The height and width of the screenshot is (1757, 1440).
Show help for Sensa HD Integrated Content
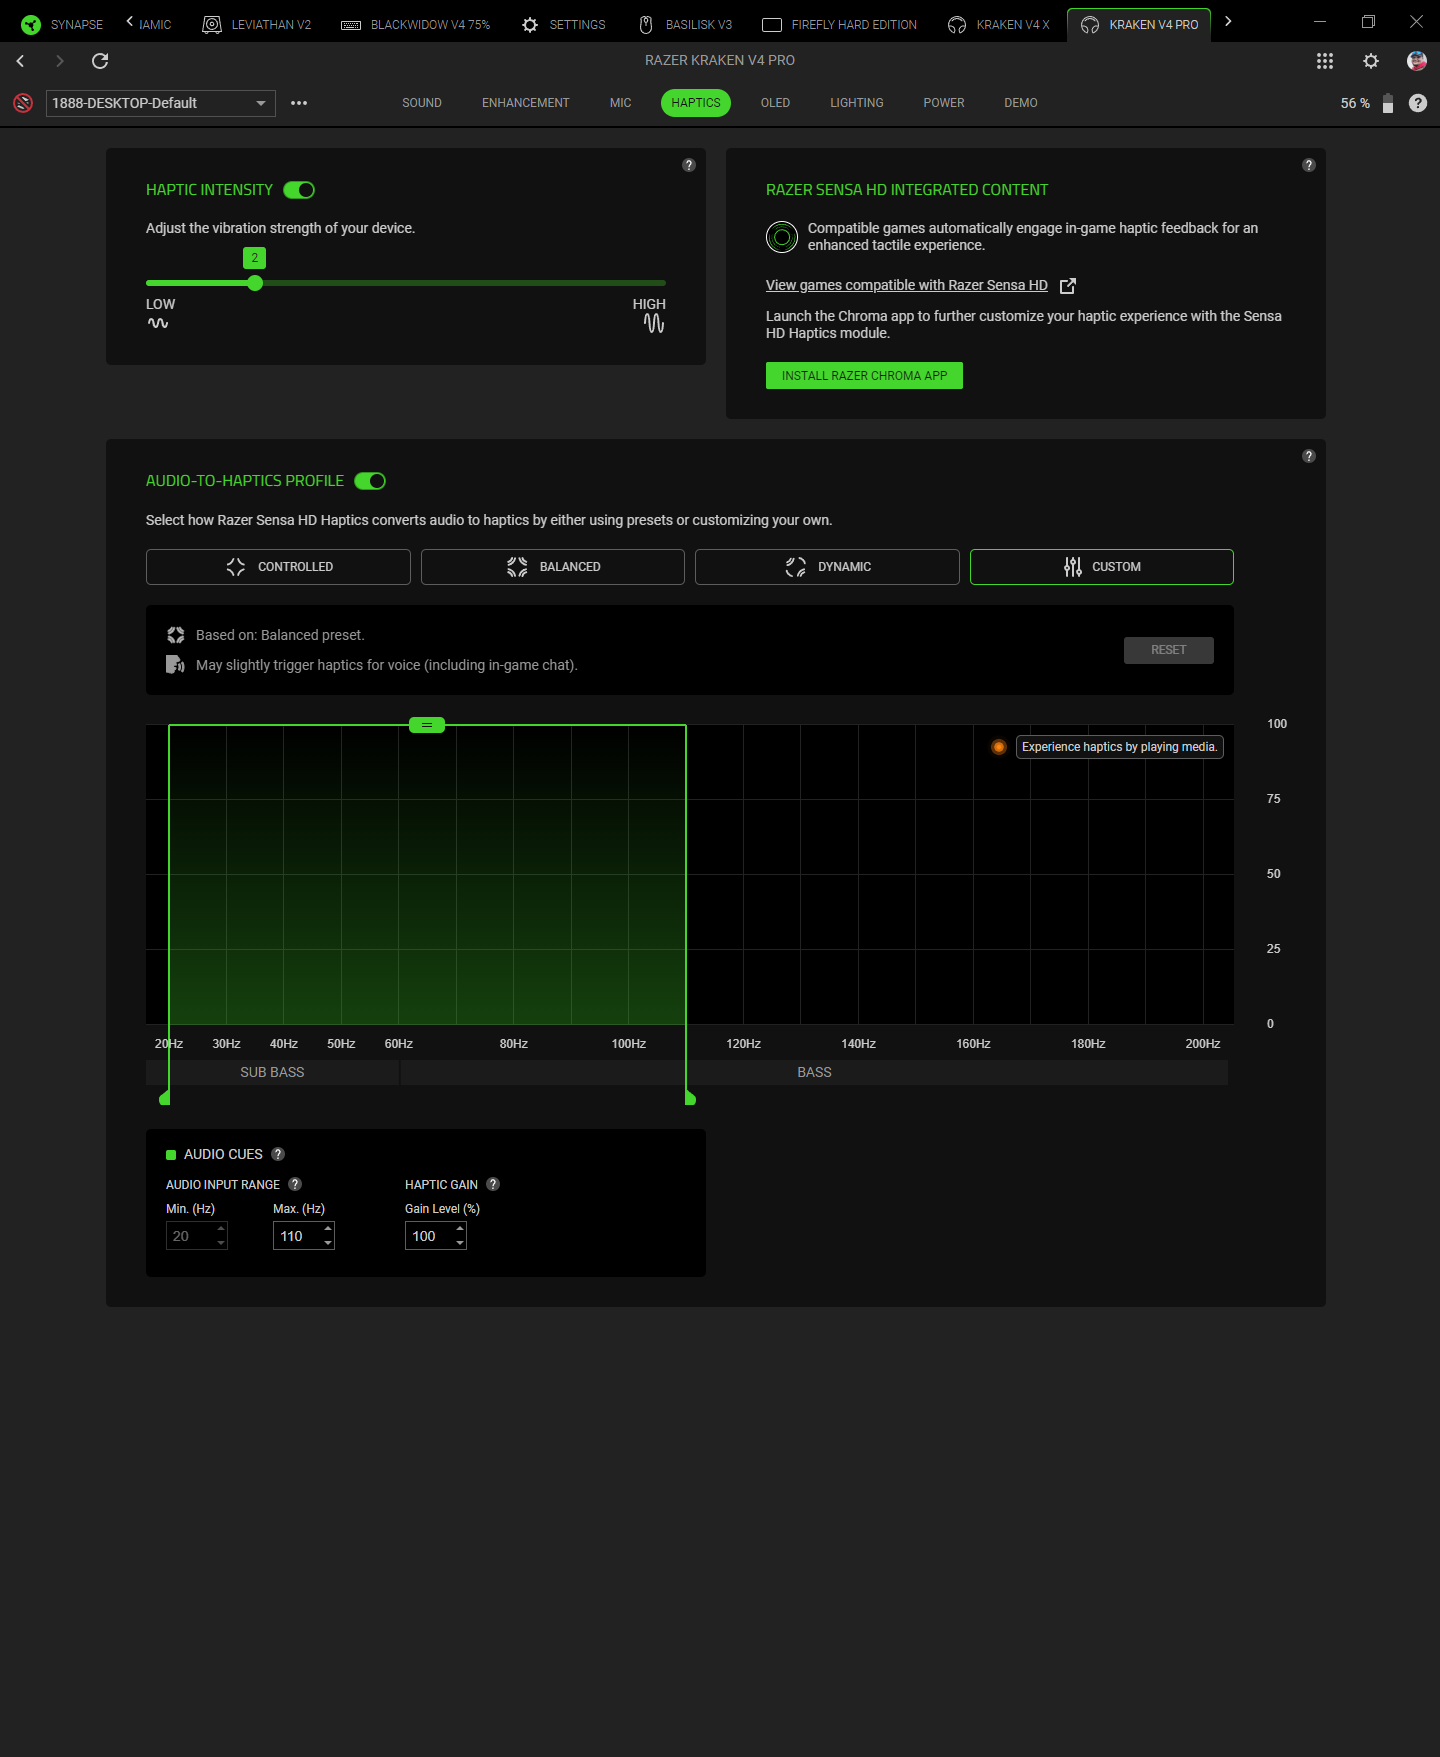pos(1309,165)
